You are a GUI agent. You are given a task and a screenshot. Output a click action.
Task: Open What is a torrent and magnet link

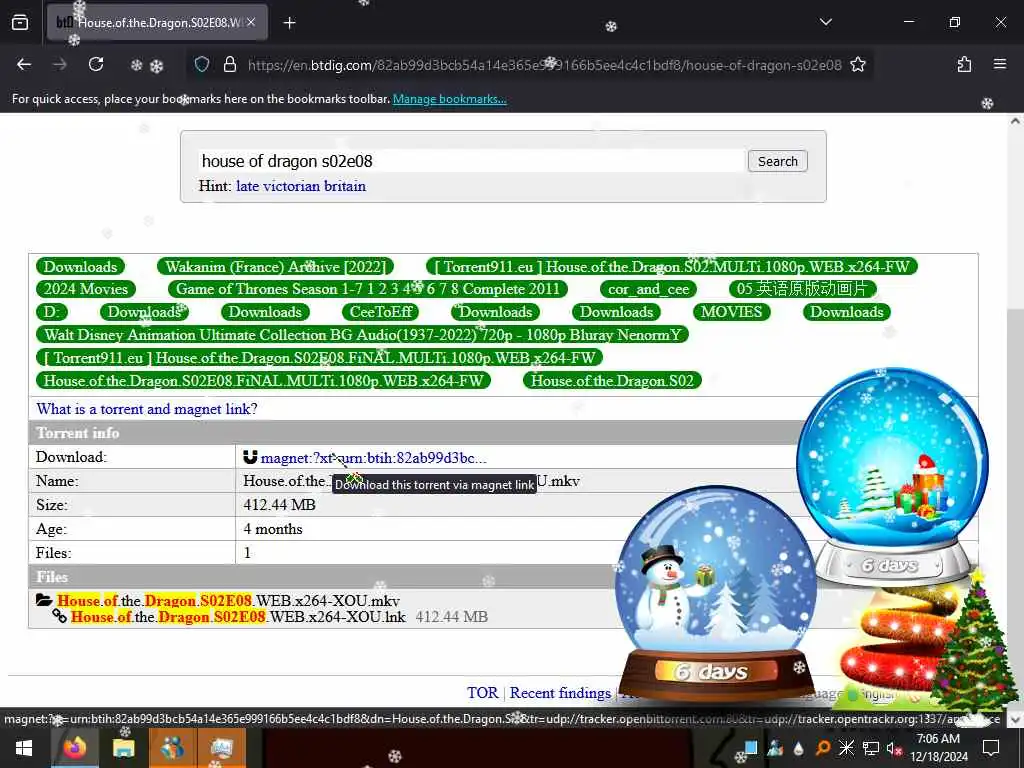coord(147,409)
